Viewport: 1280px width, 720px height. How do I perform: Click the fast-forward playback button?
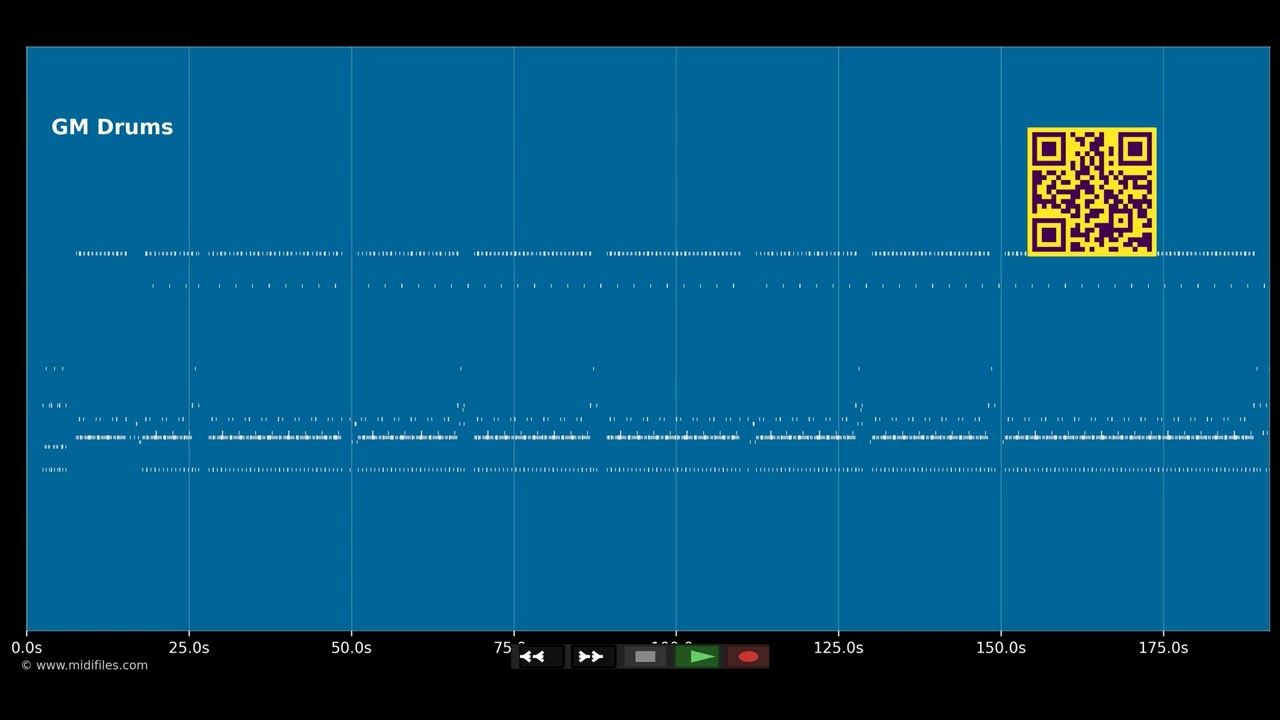(x=591, y=657)
